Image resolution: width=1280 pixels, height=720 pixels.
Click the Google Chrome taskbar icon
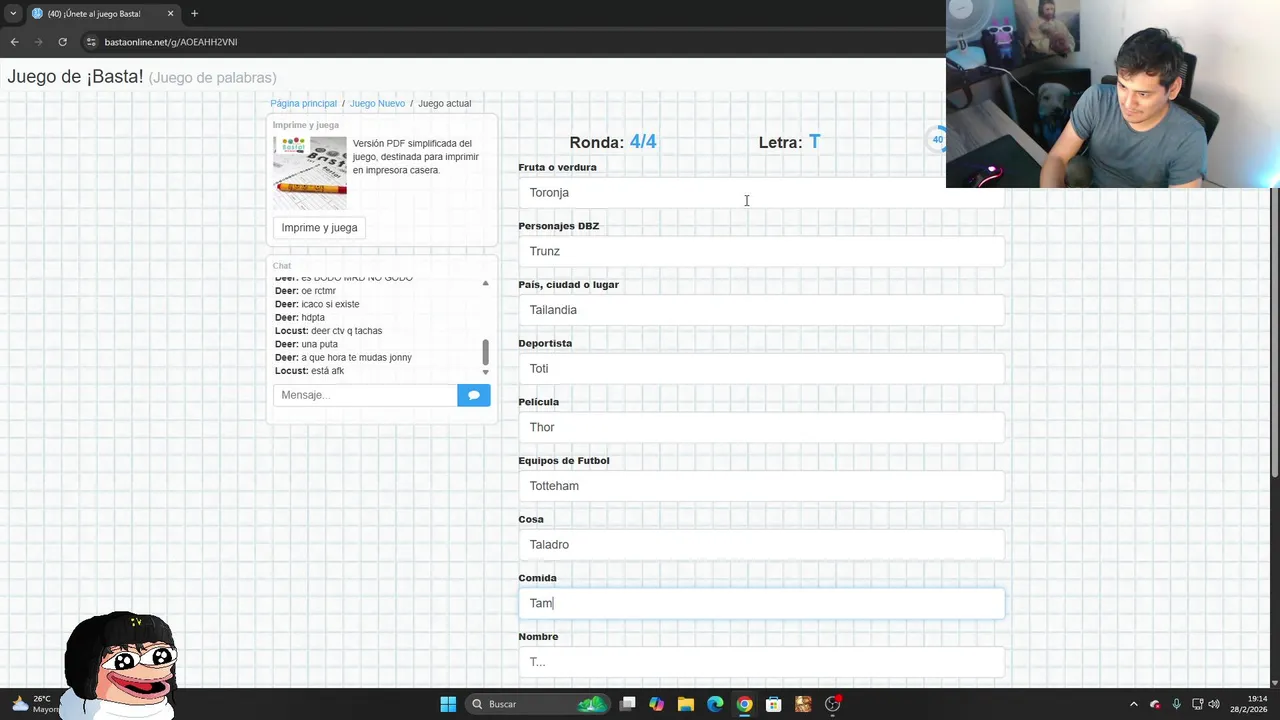(744, 704)
